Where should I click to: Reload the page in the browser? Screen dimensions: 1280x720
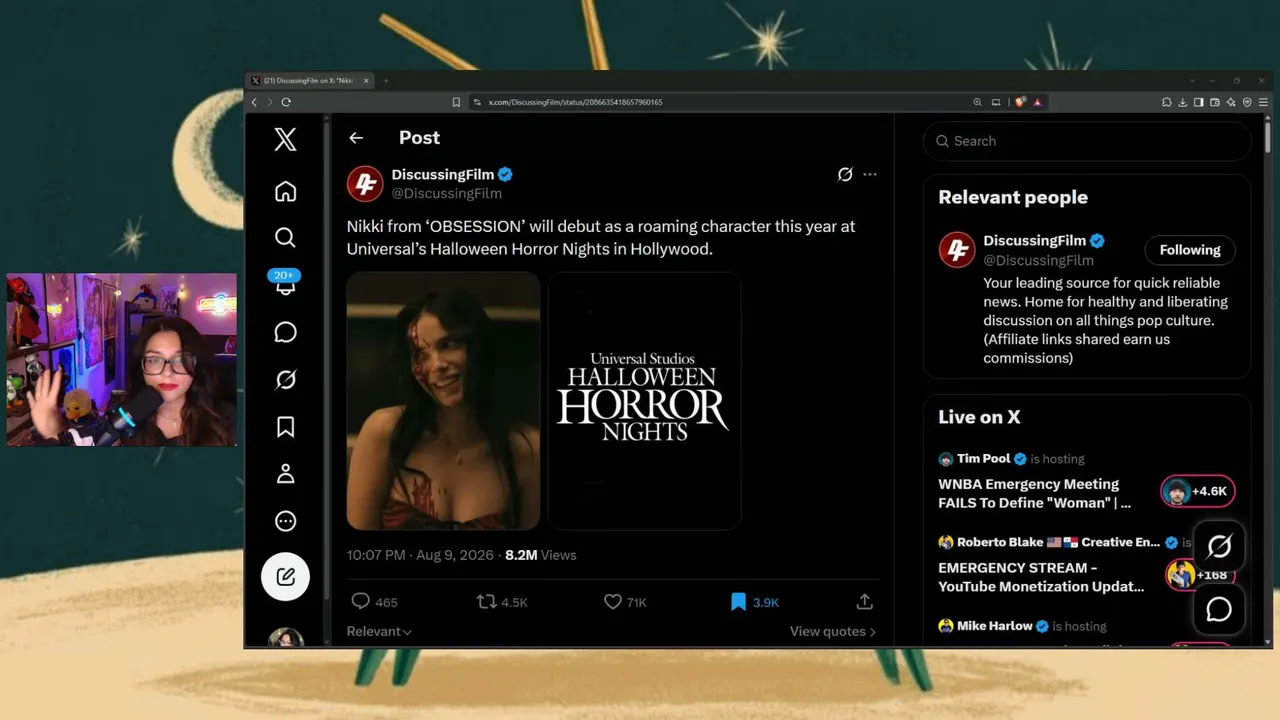coord(286,102)
